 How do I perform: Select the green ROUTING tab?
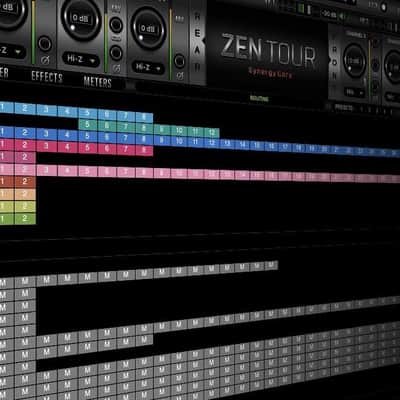coord(259,99)
